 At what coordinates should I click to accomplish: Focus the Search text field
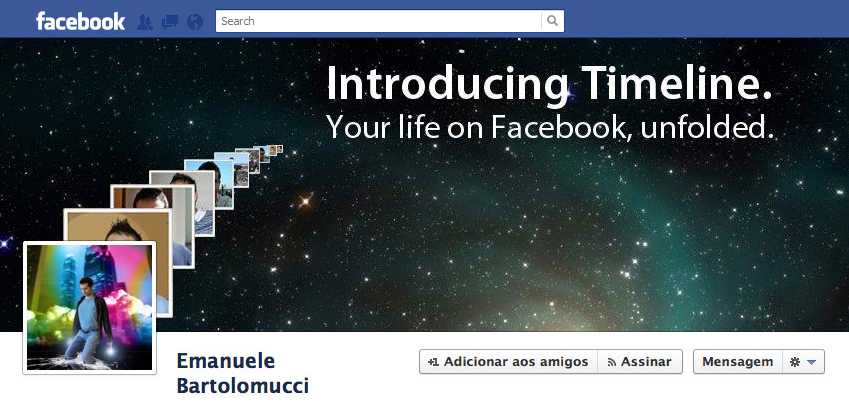click(378, 21)
